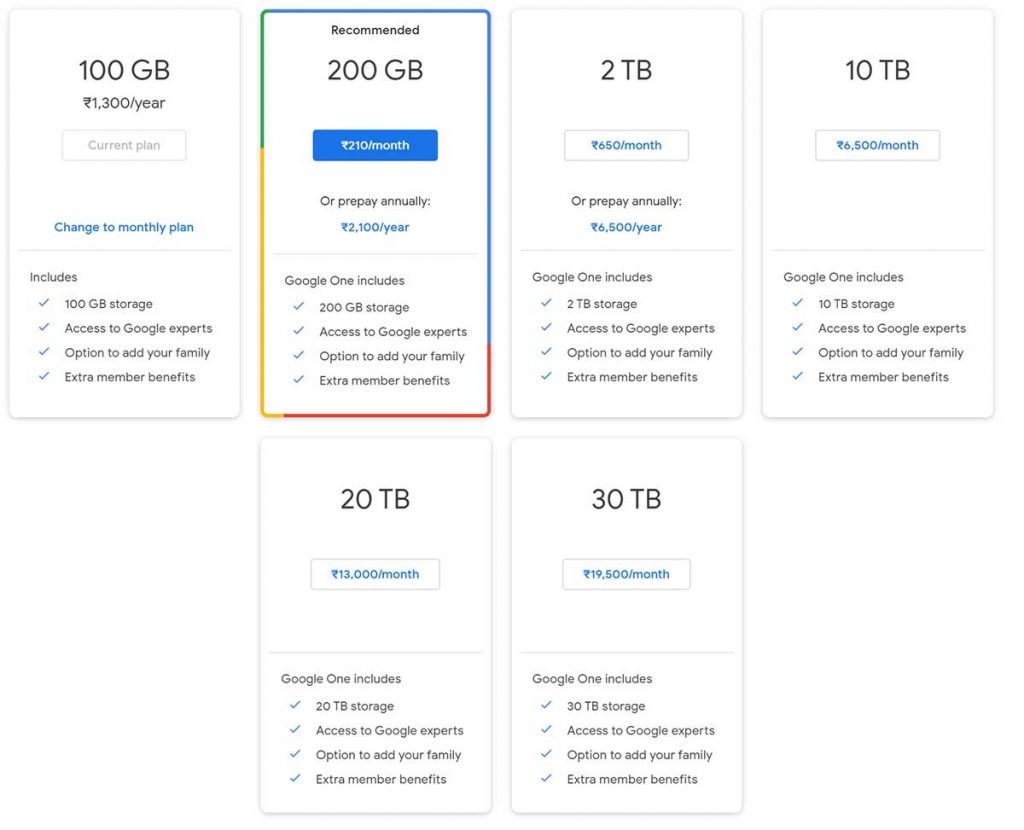
Task: Click checkmark beside Extra member benefits, 30 TB card
Action: (546, 778)
